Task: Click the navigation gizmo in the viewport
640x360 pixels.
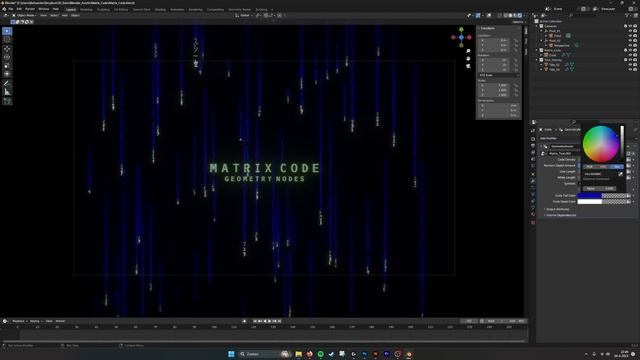Action: tap(461, 37)
